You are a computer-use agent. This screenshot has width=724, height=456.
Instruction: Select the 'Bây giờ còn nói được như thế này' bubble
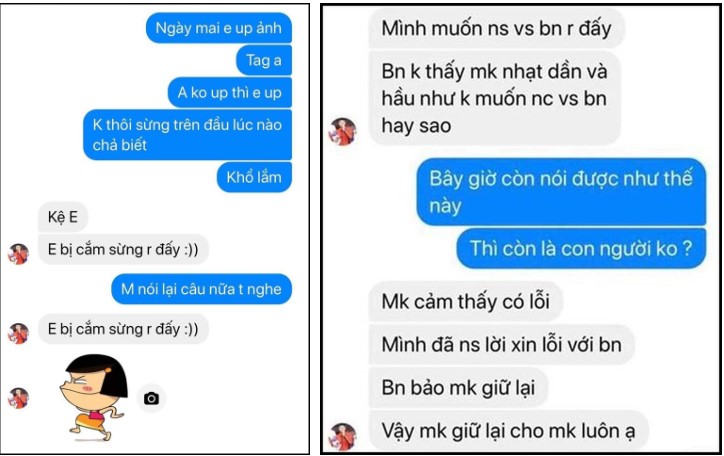coord(561,192)
